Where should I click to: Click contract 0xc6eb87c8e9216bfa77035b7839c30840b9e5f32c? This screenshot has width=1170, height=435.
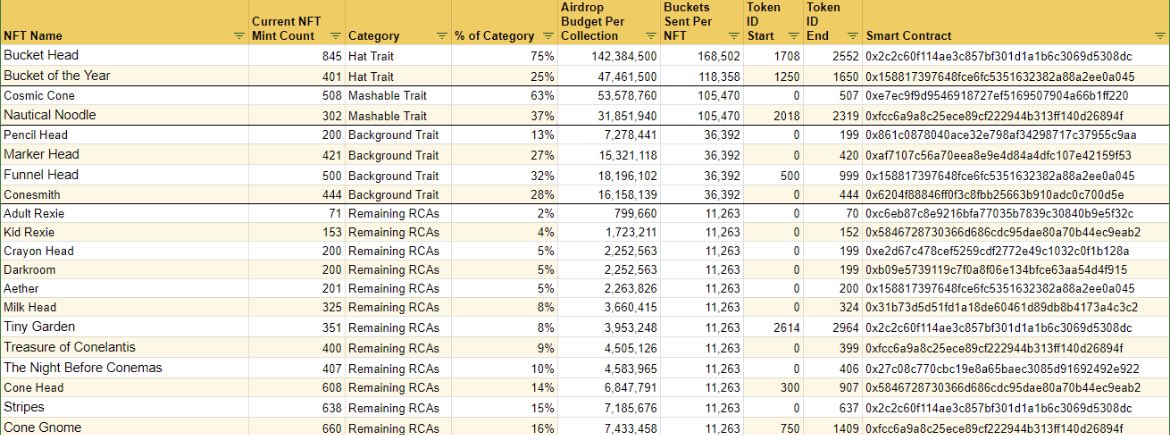click(1000, 213)
